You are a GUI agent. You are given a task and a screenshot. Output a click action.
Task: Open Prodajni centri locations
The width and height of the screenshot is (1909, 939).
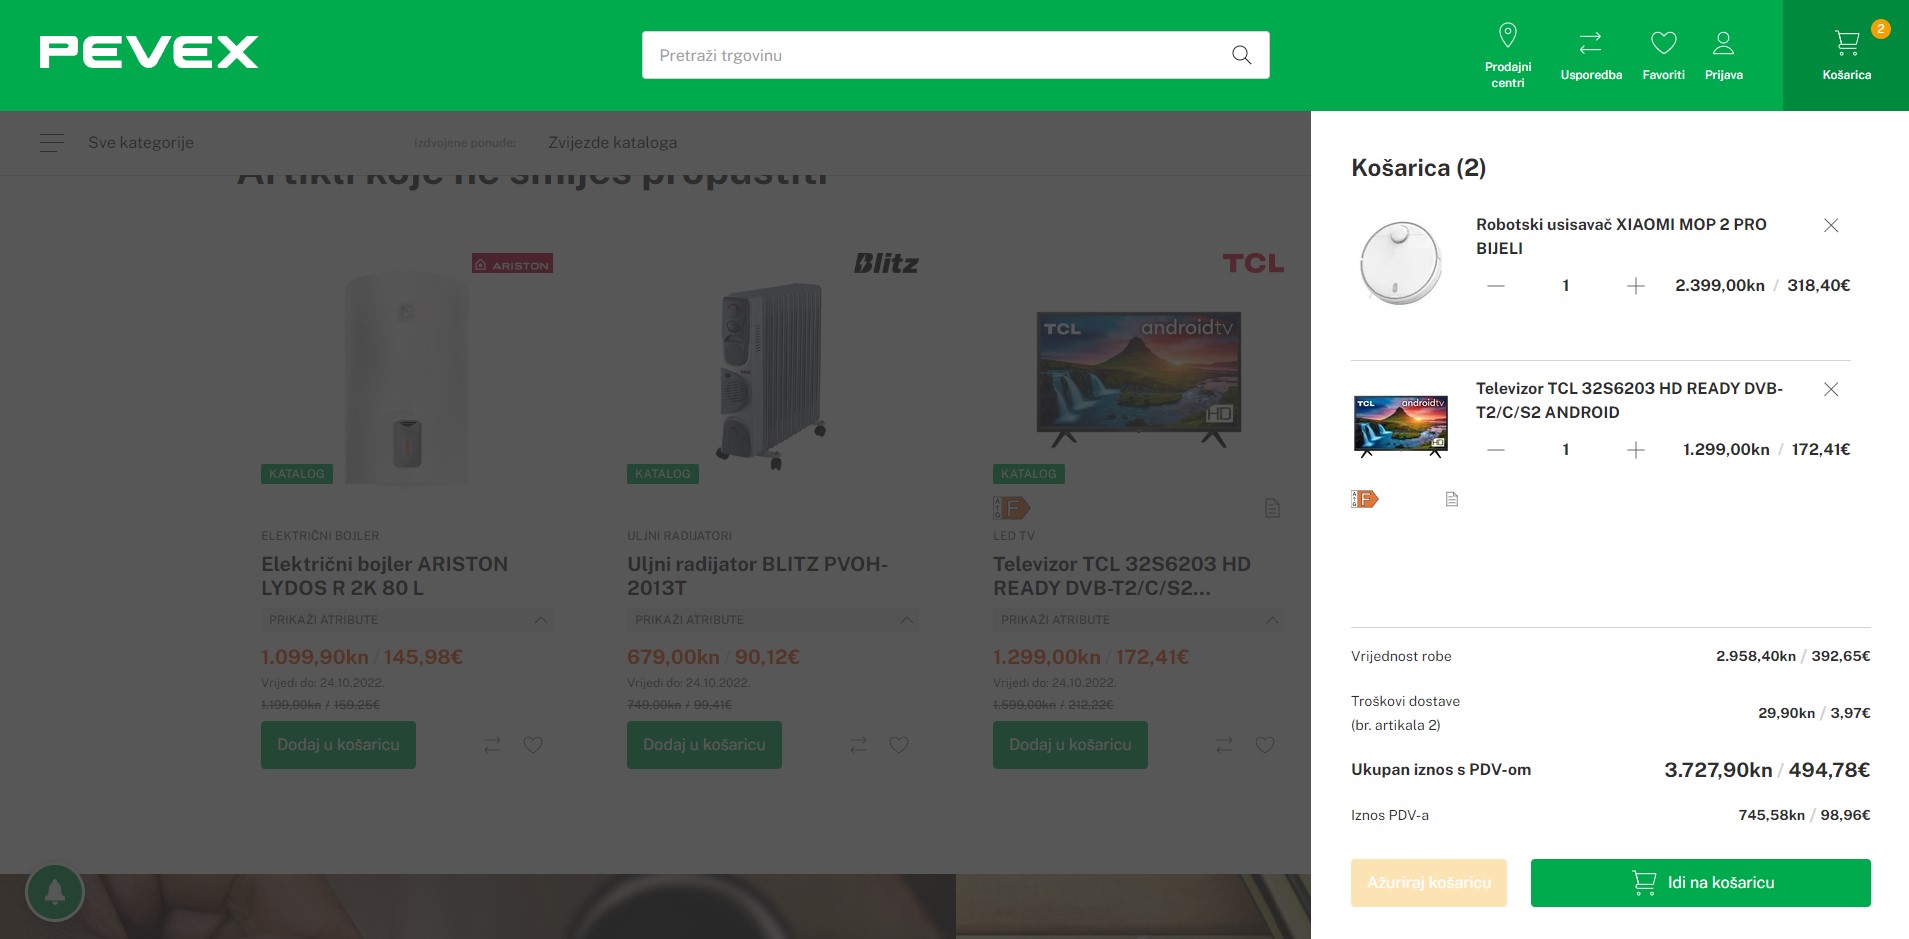[1508, 55]
